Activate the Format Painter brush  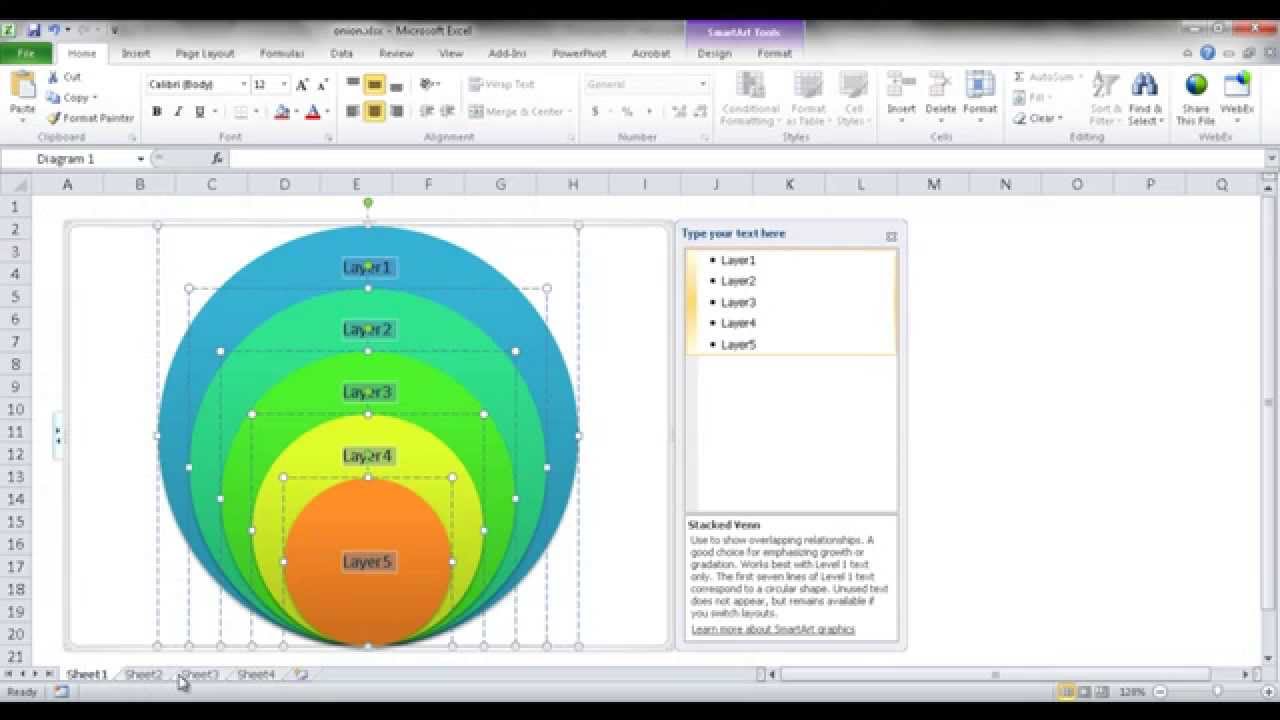click(54, 118)
